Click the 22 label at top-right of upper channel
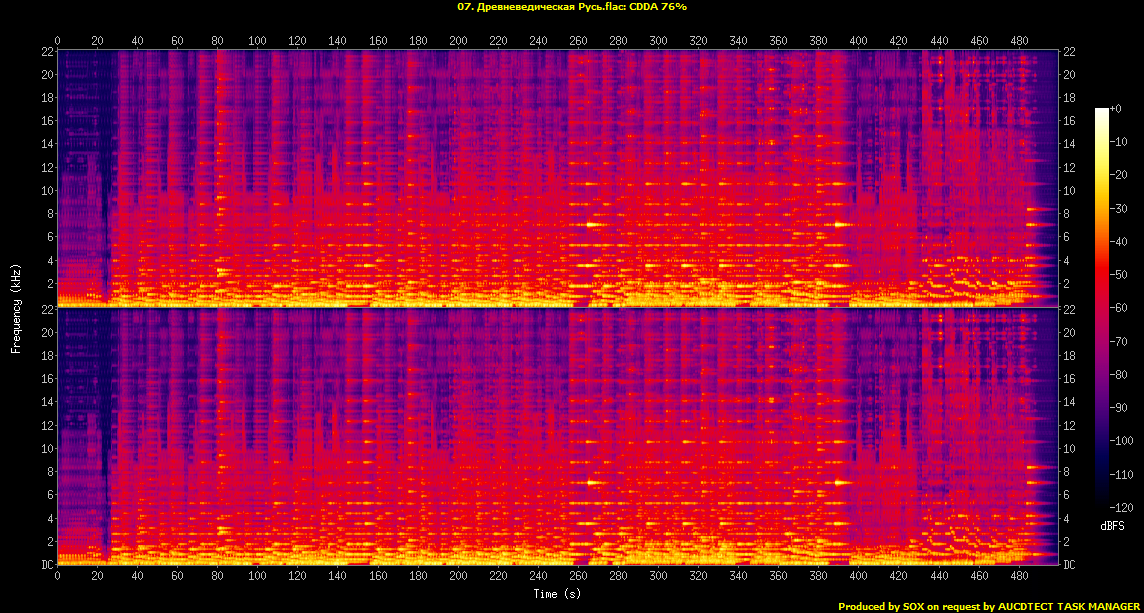The width and height of the screenshot is (1144, 613). coord(1068,52)
